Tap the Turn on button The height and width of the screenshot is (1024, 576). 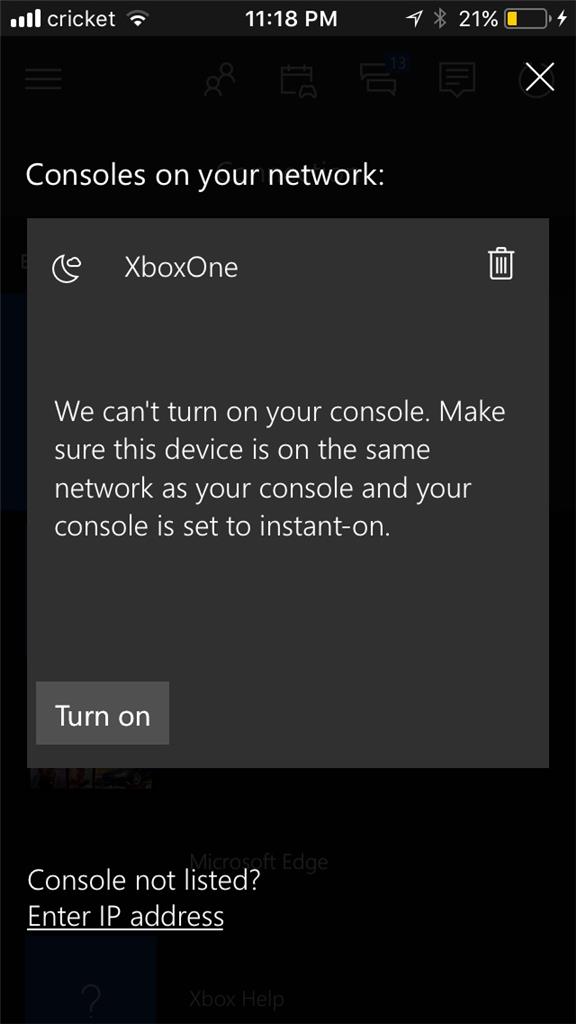pos(103,713)
